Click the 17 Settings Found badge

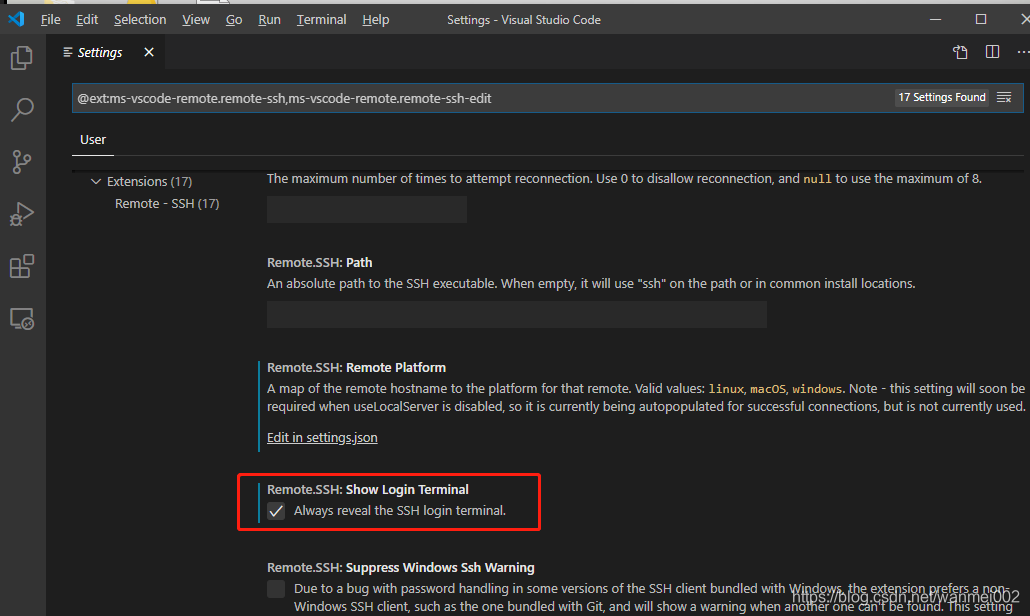[x=941, y=97]
